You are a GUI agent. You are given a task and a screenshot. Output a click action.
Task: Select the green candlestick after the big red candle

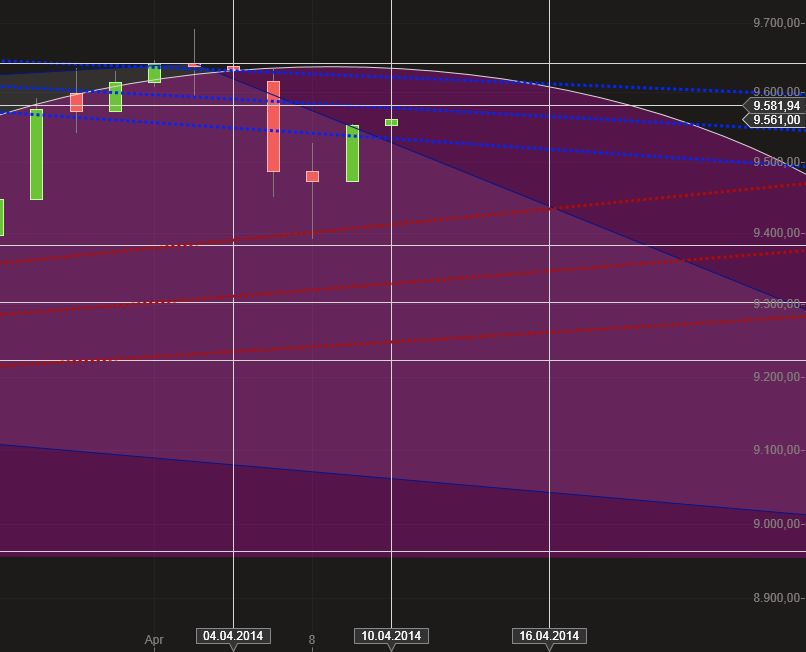pyautogui.click(x=352, y=155)
